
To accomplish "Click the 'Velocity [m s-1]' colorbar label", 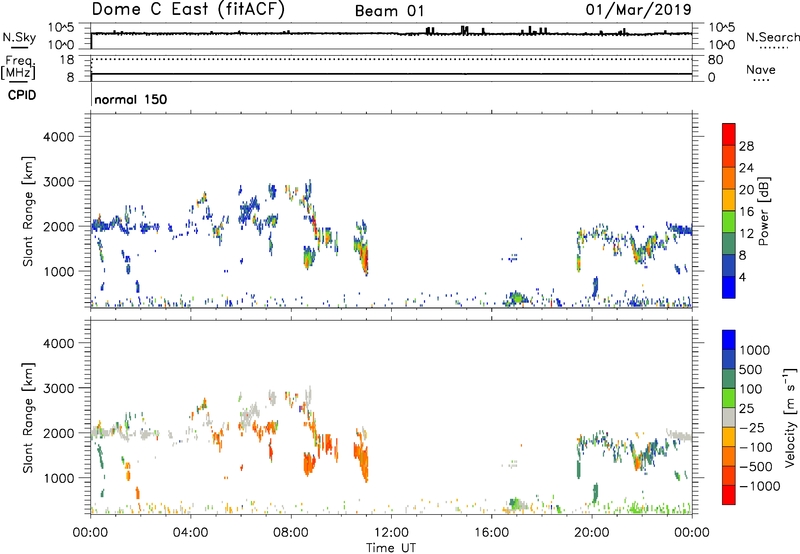I will coord(790,417).
